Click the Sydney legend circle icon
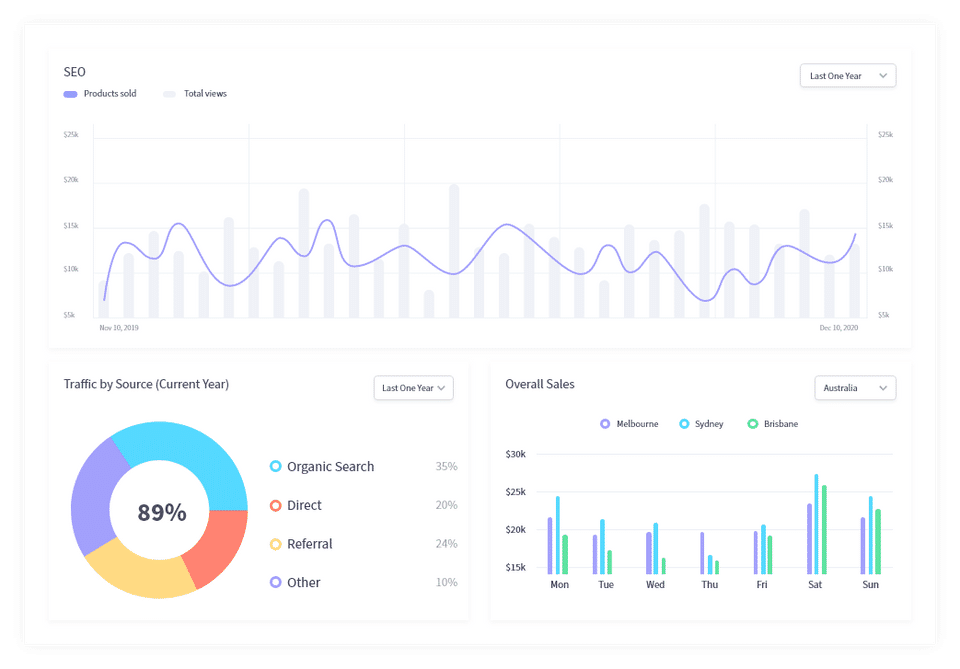The image size is (960, 669). coord(684,424)
